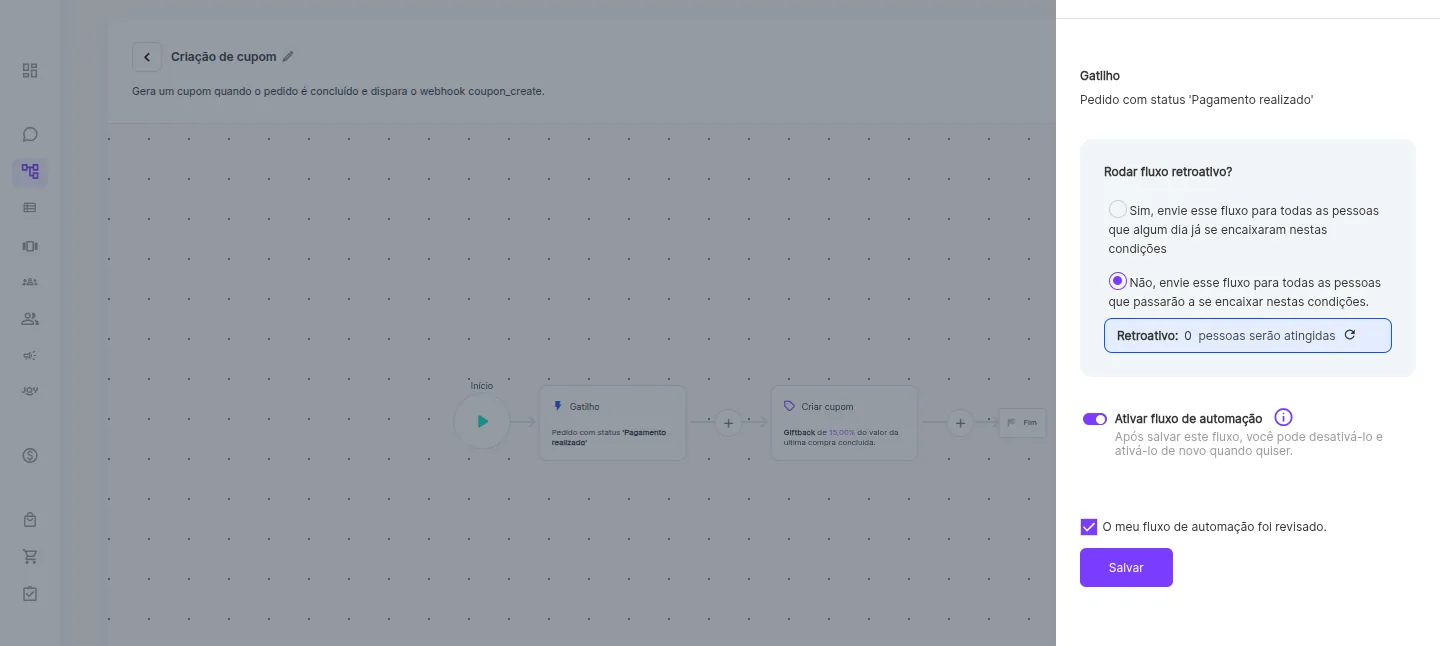Click the flow description mentioning coupon_create webhook

pyautogui.click(x=338, y=91)
